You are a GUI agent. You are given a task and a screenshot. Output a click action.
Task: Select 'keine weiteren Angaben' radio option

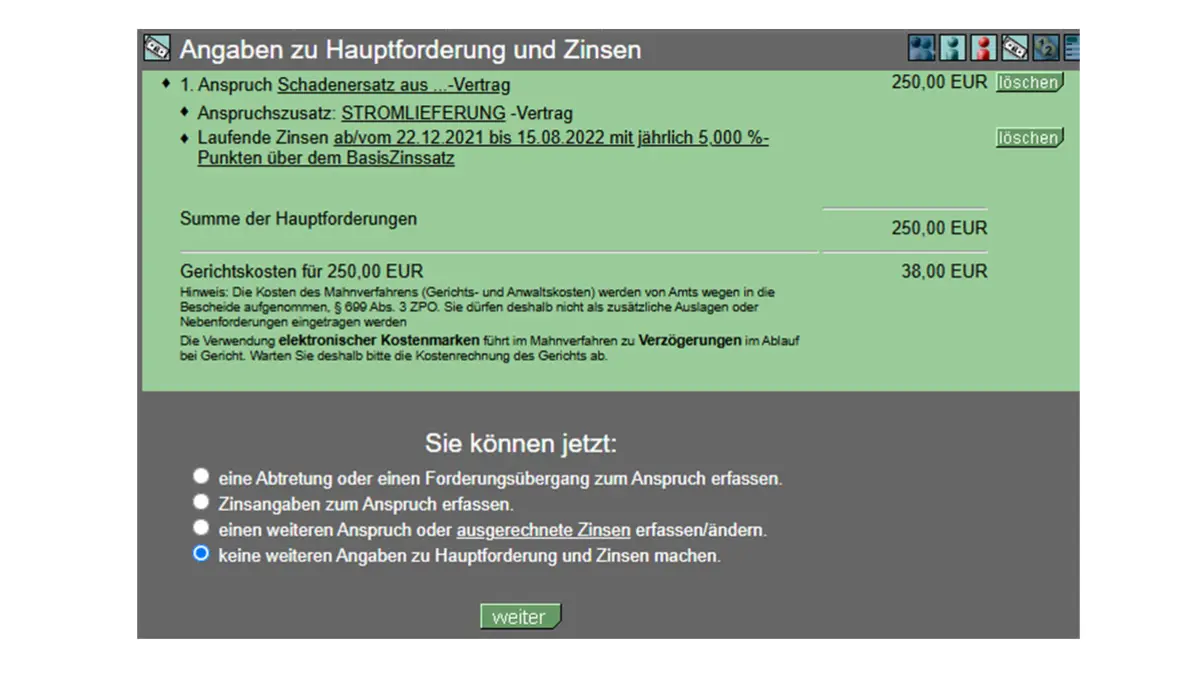(x=201, y=553)
